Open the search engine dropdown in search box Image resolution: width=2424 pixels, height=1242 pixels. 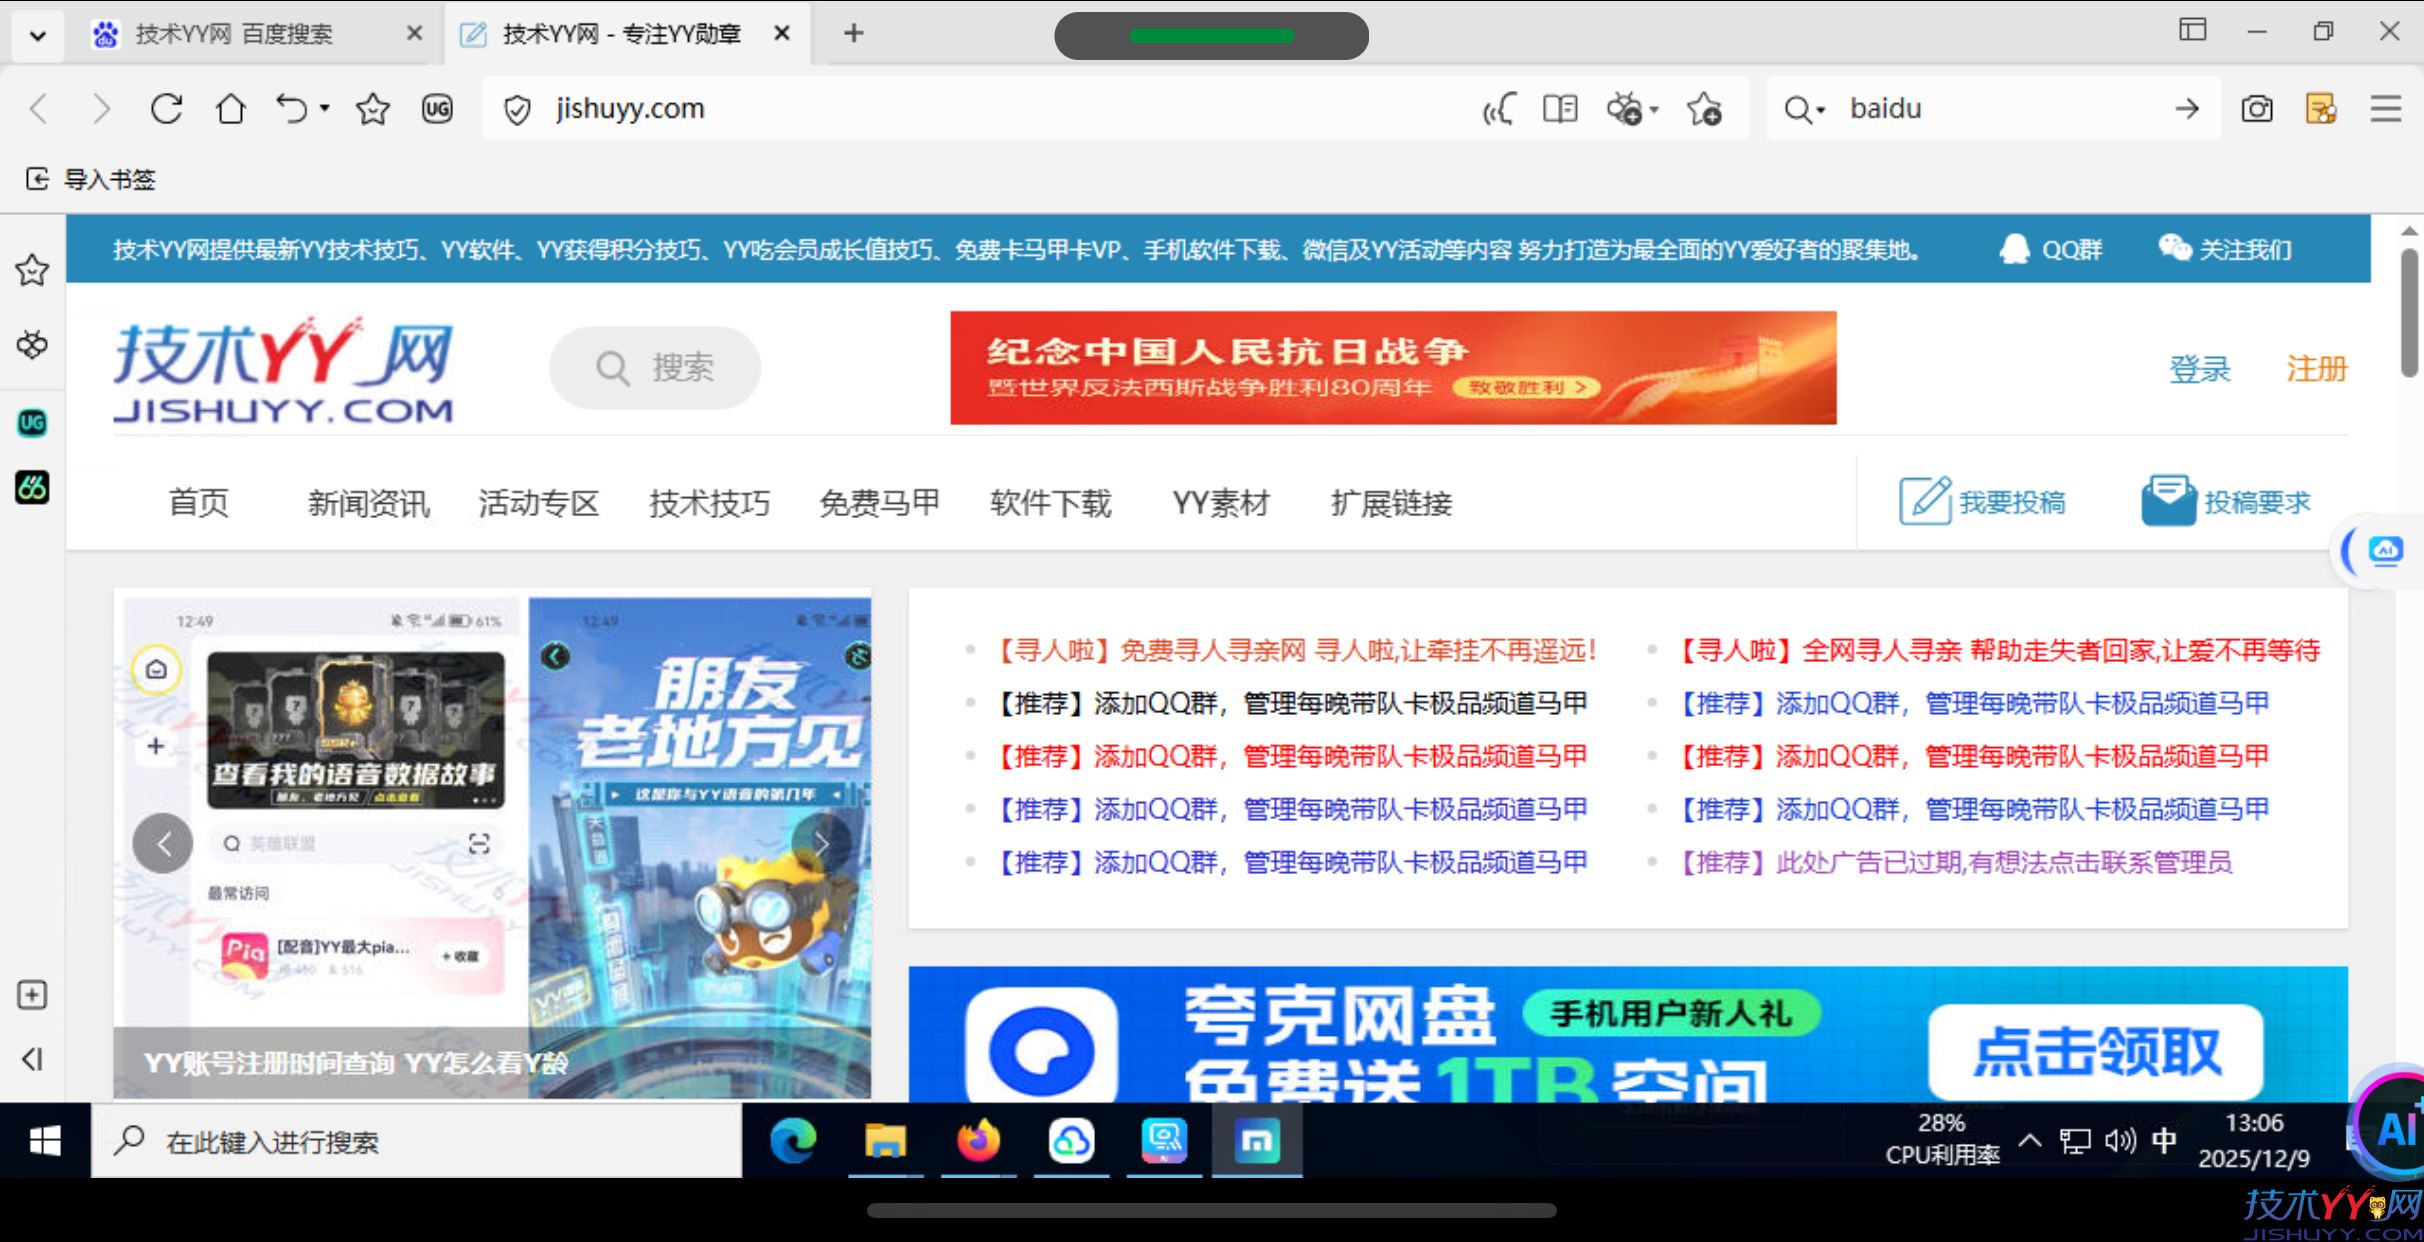pyautogui.click(x=1803, y=109)
